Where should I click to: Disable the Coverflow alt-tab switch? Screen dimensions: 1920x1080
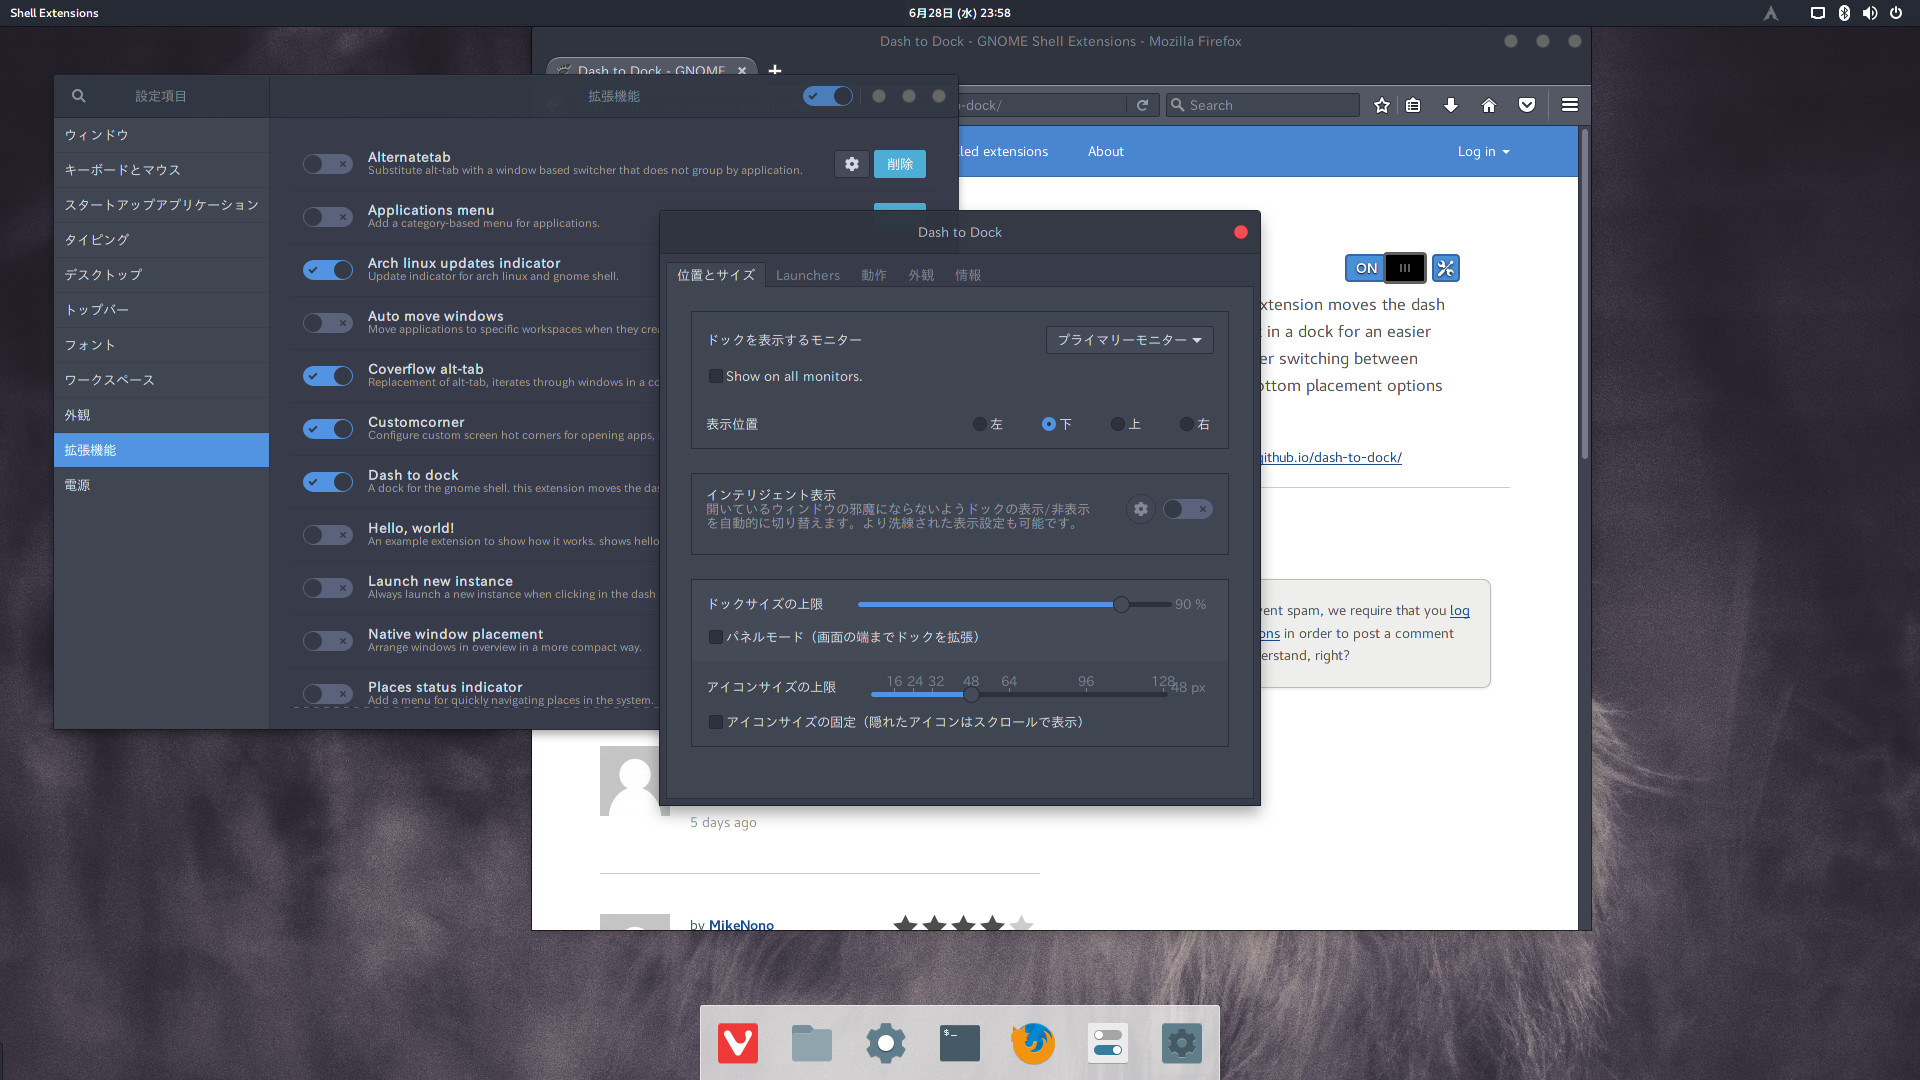[328, 376]
